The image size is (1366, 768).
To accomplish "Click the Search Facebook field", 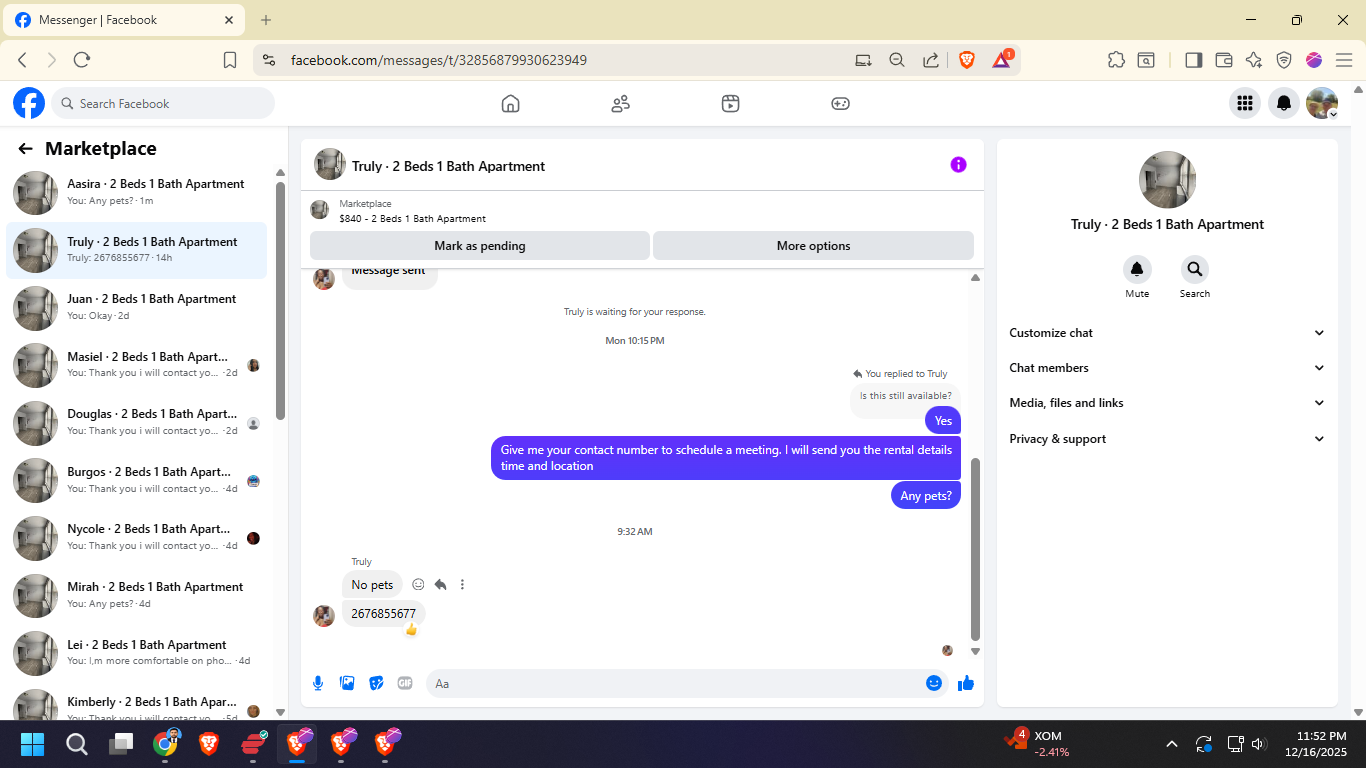I will (x=163, y=103).
